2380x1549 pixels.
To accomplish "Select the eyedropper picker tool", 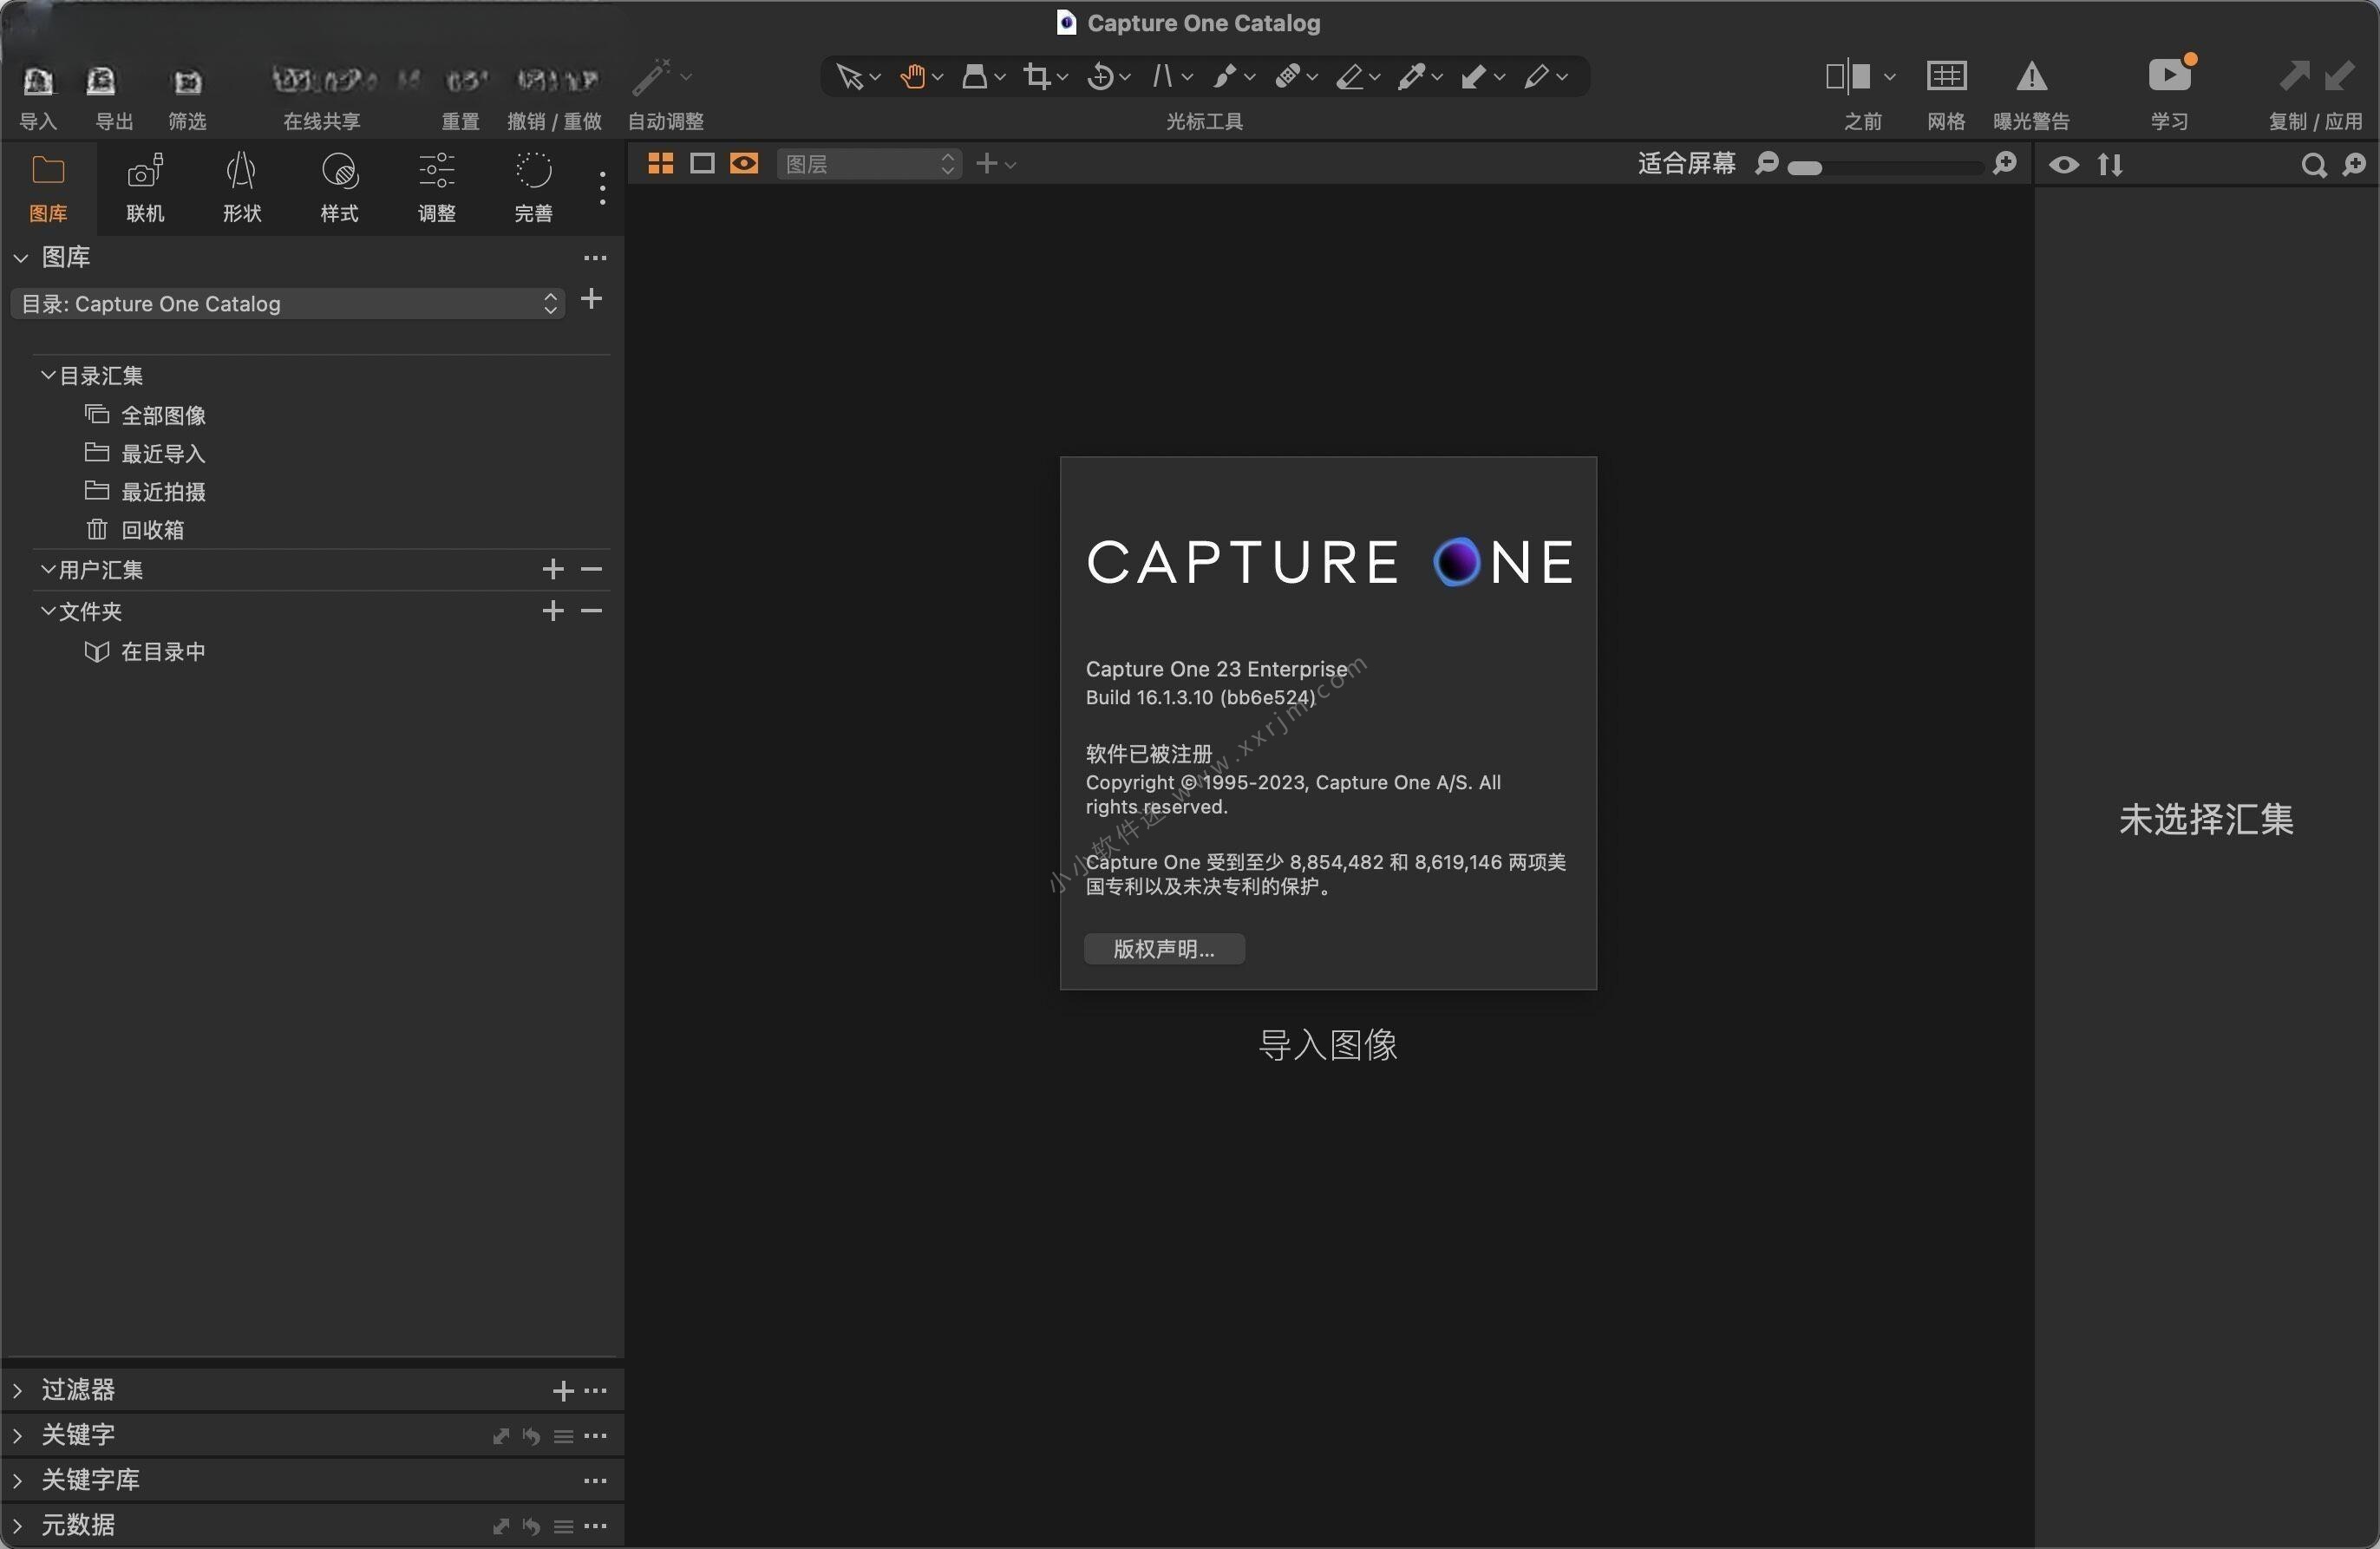I will pyautogui.click(x=1412, y=77).
